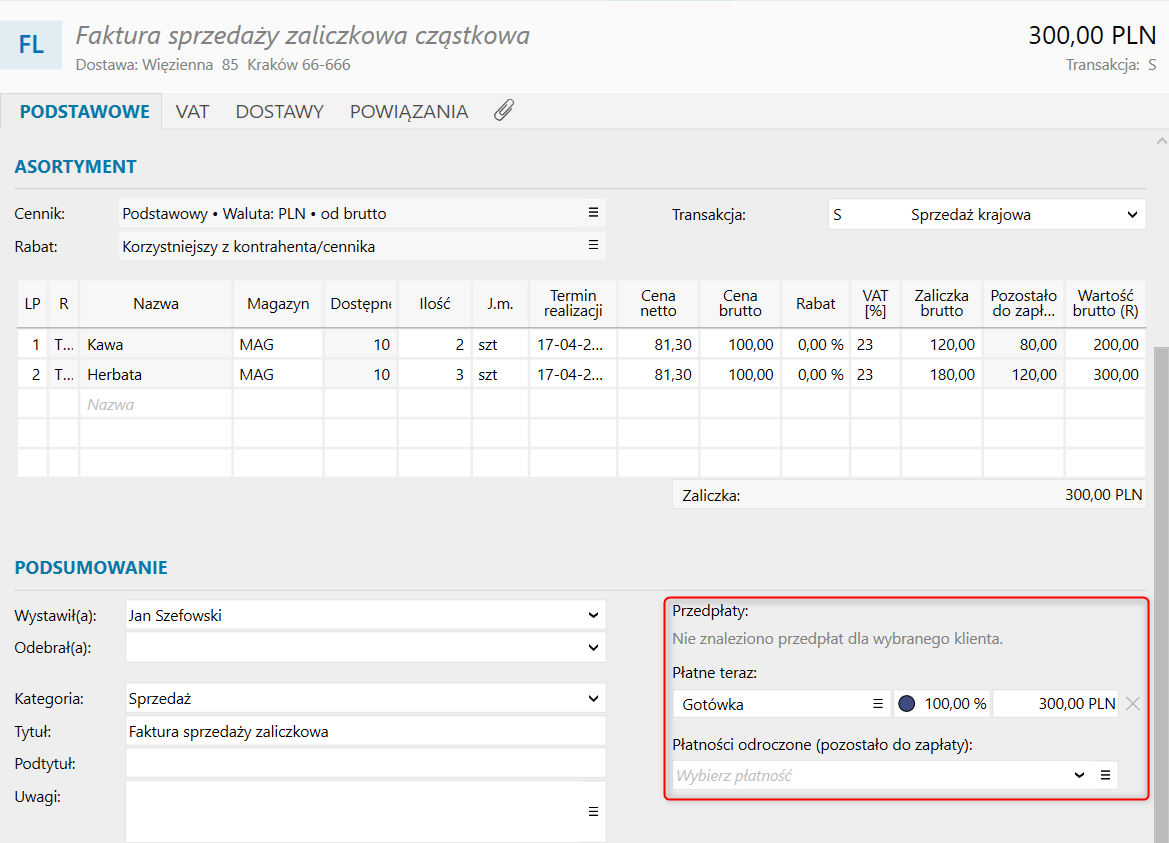Click the empty Nazwa cell for new item
Viewport: 1169px width, 843px height.
point(156,405)
